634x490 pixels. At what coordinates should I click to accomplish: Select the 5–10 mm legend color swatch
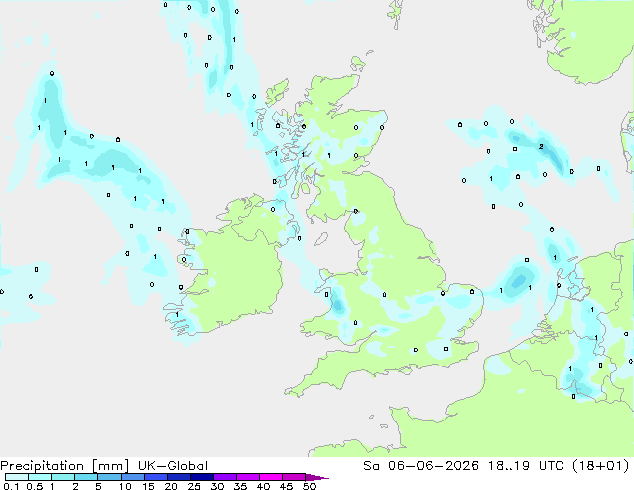[109, 477]
